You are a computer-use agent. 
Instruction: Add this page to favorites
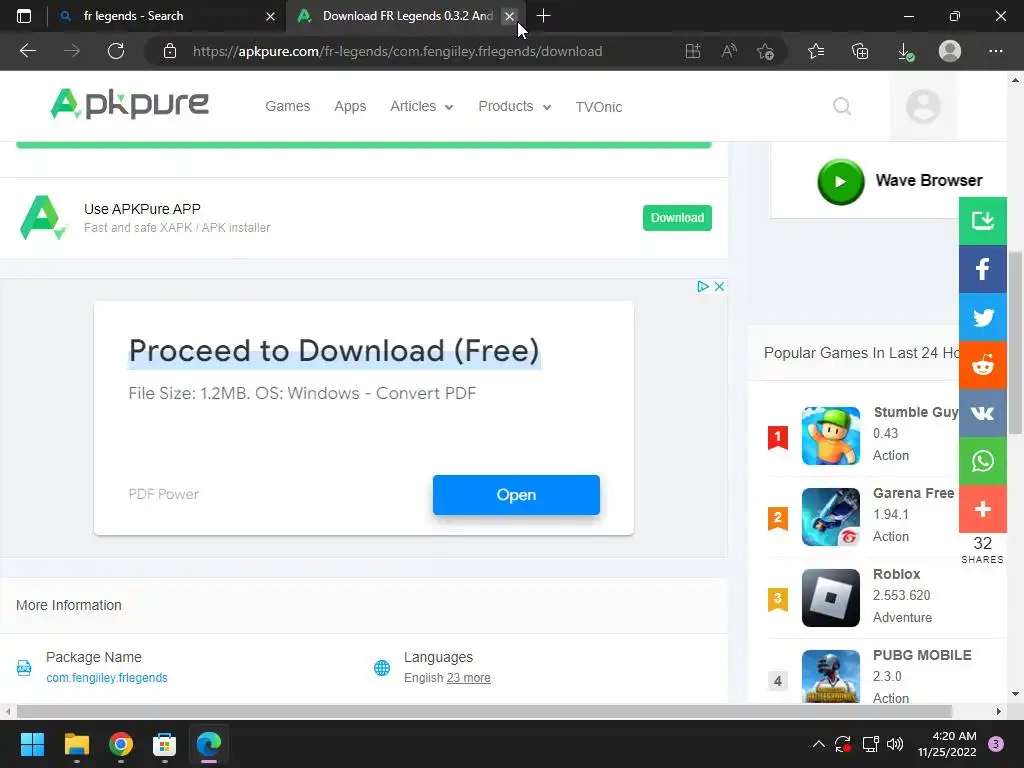pyautogui.click(x=765, y=51)
